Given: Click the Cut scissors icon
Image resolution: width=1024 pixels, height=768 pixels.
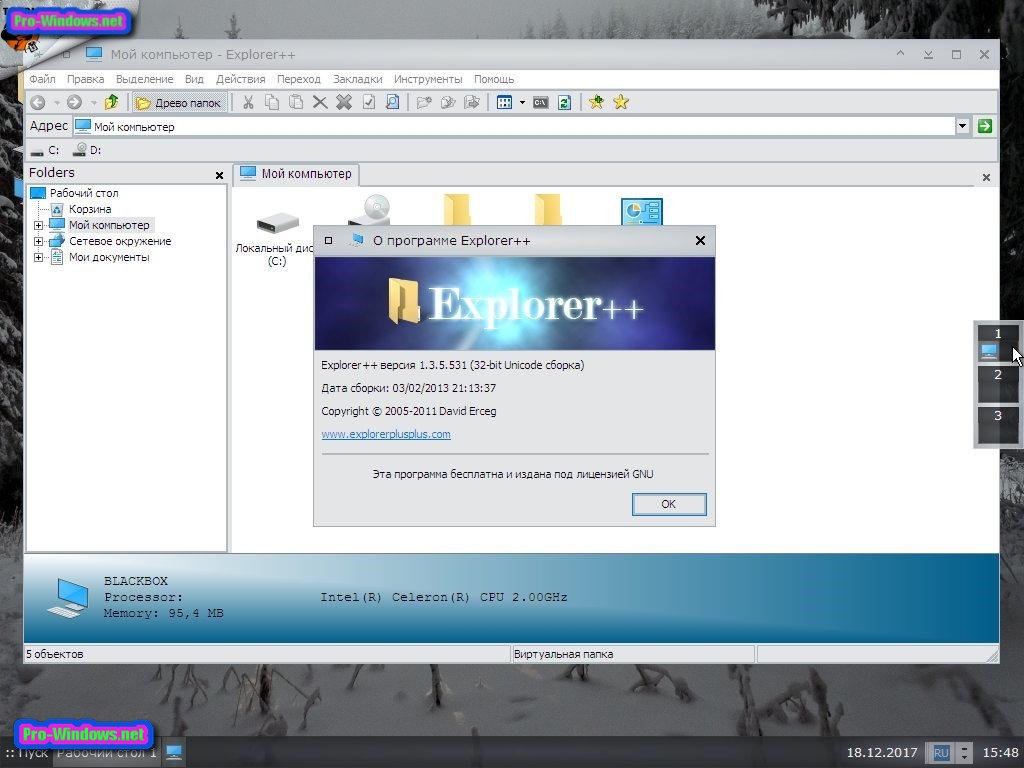Looking at the screenshot, I should 248,103.
